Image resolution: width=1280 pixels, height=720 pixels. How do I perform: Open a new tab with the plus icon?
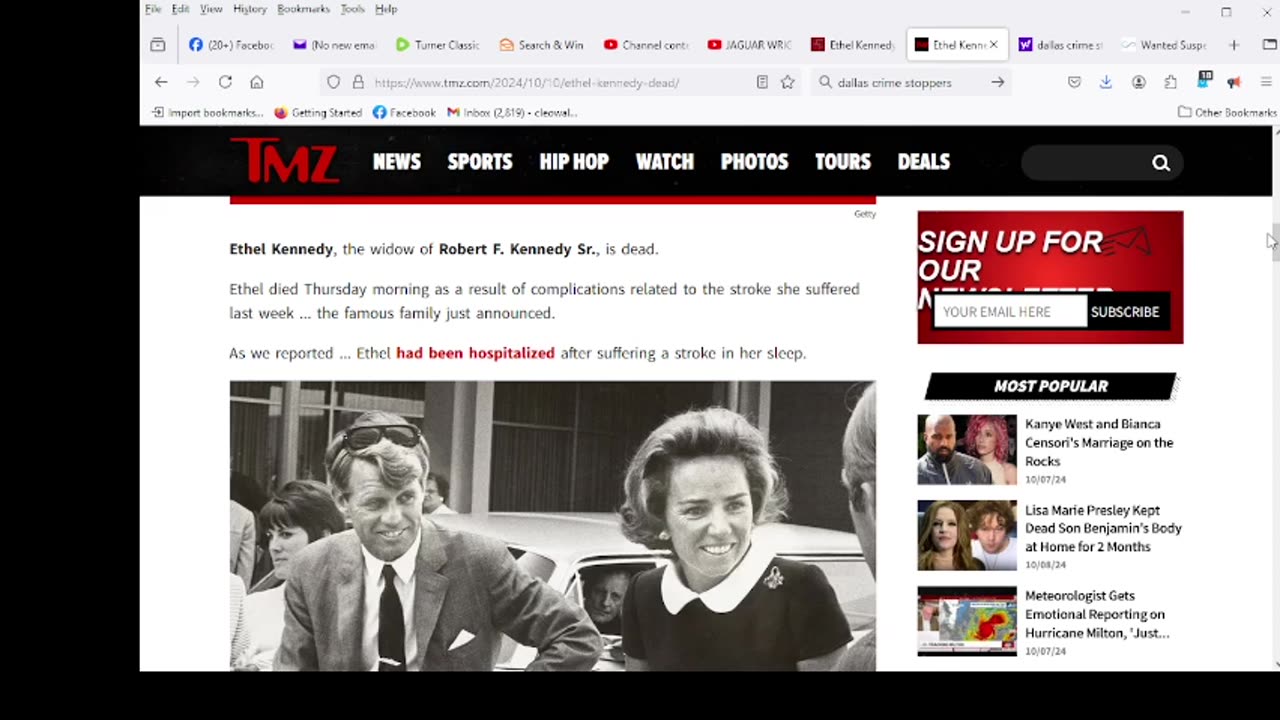pyautogui.click(x=1234, y=45)
